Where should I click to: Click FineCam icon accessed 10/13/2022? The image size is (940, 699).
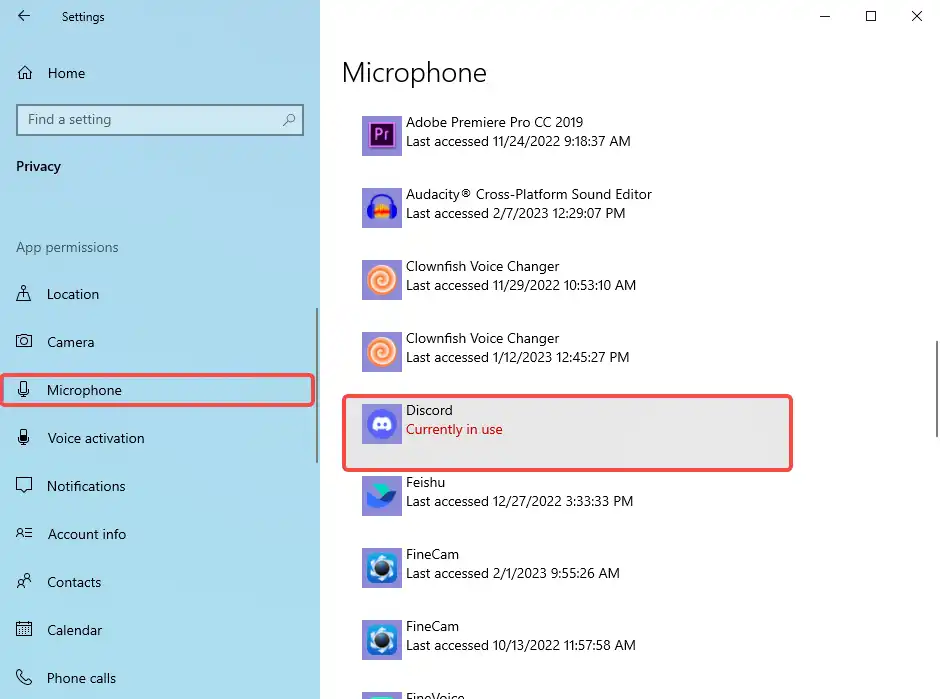pyautogui.click(x=382, y=640)
